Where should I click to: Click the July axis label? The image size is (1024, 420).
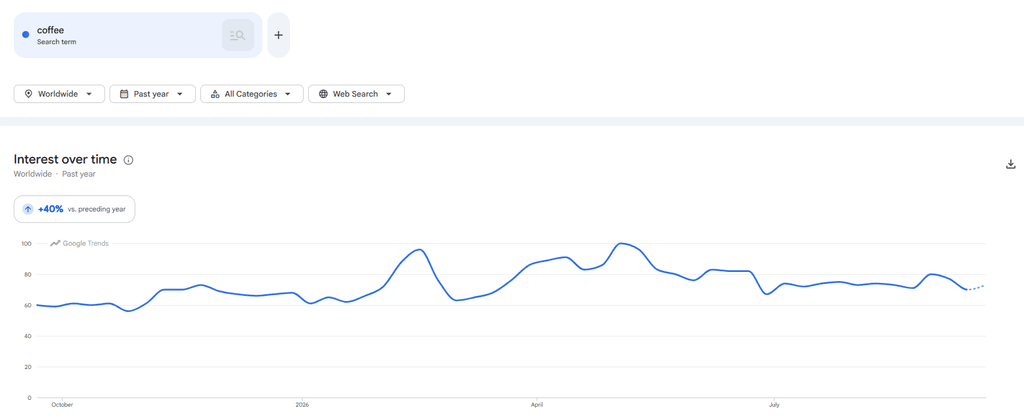pos(775,405)
